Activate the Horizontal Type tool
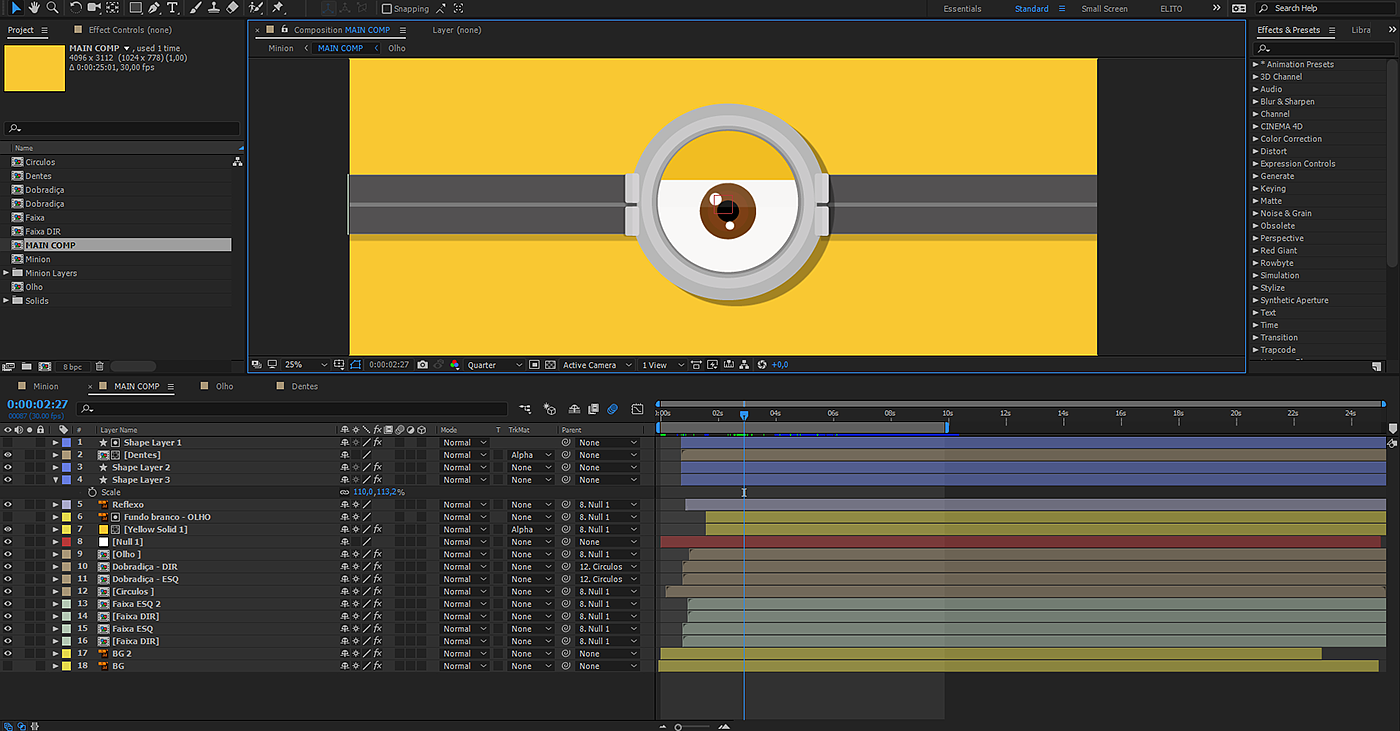This screenshot has height=731, width=1400. pyautogui.click(x=172, y=8)
